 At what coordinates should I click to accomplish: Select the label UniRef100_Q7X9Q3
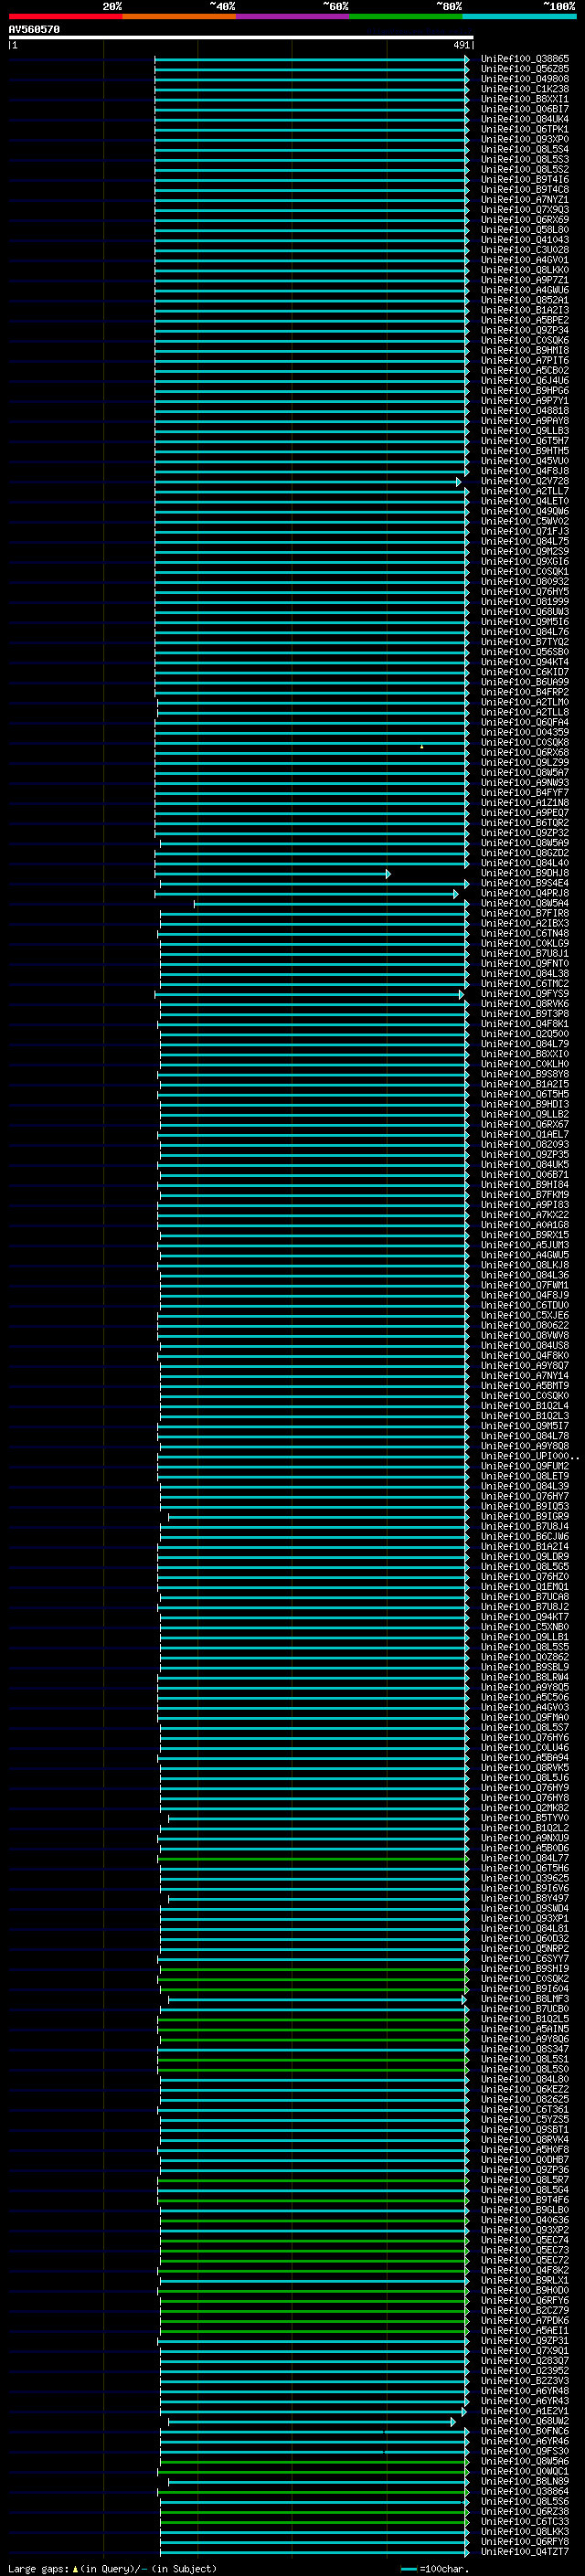point(525,210)
